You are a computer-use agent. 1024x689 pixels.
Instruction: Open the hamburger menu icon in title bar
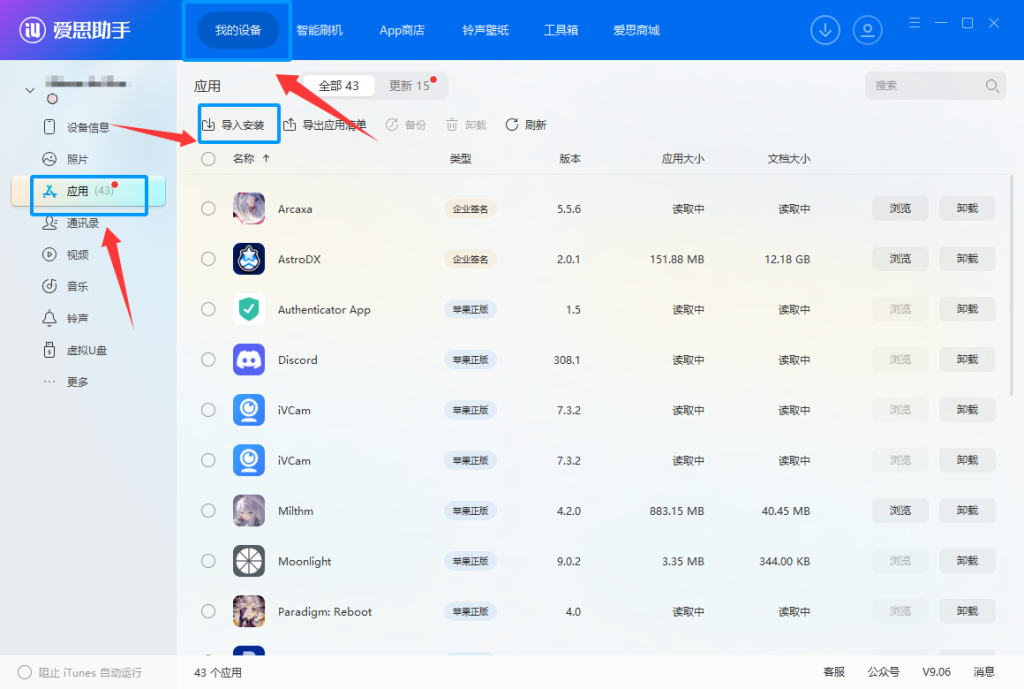pyautogui.click(x=914, y=23)
